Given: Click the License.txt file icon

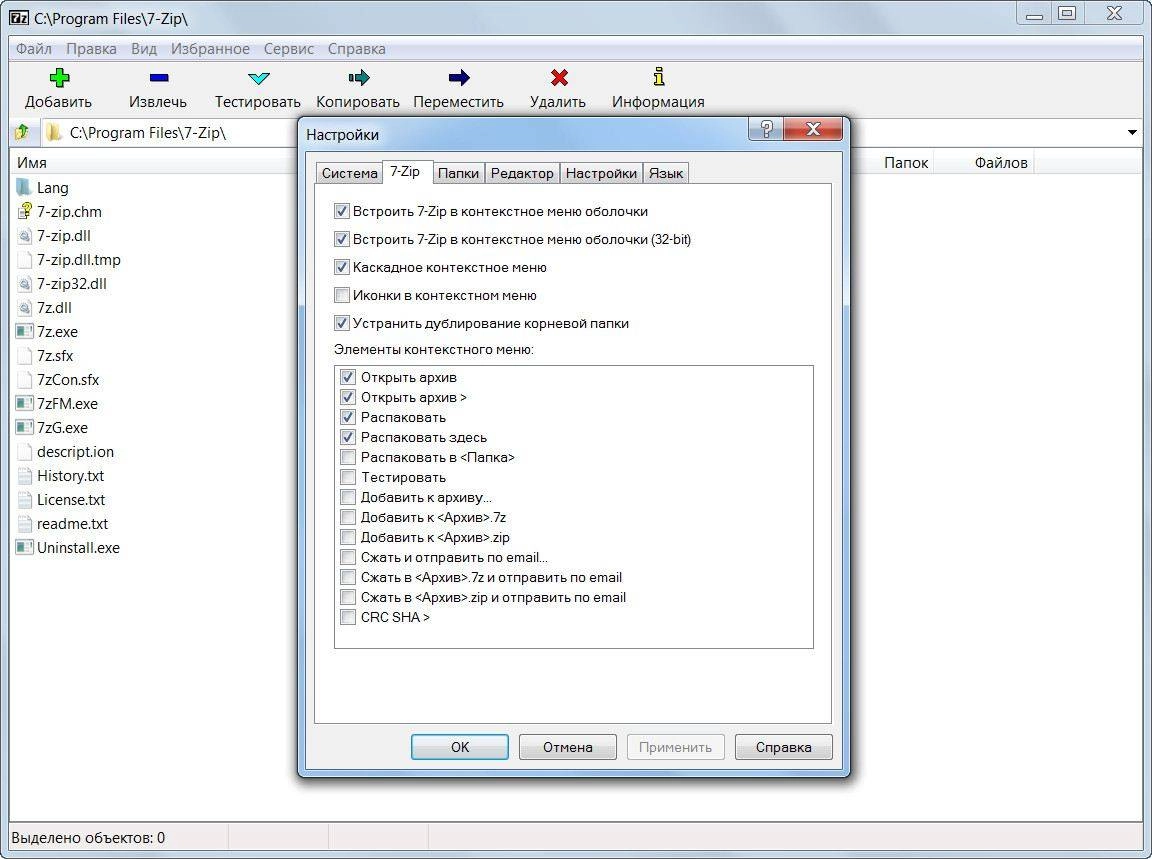Looking at the screenshot, I should [x=24, y=500].
